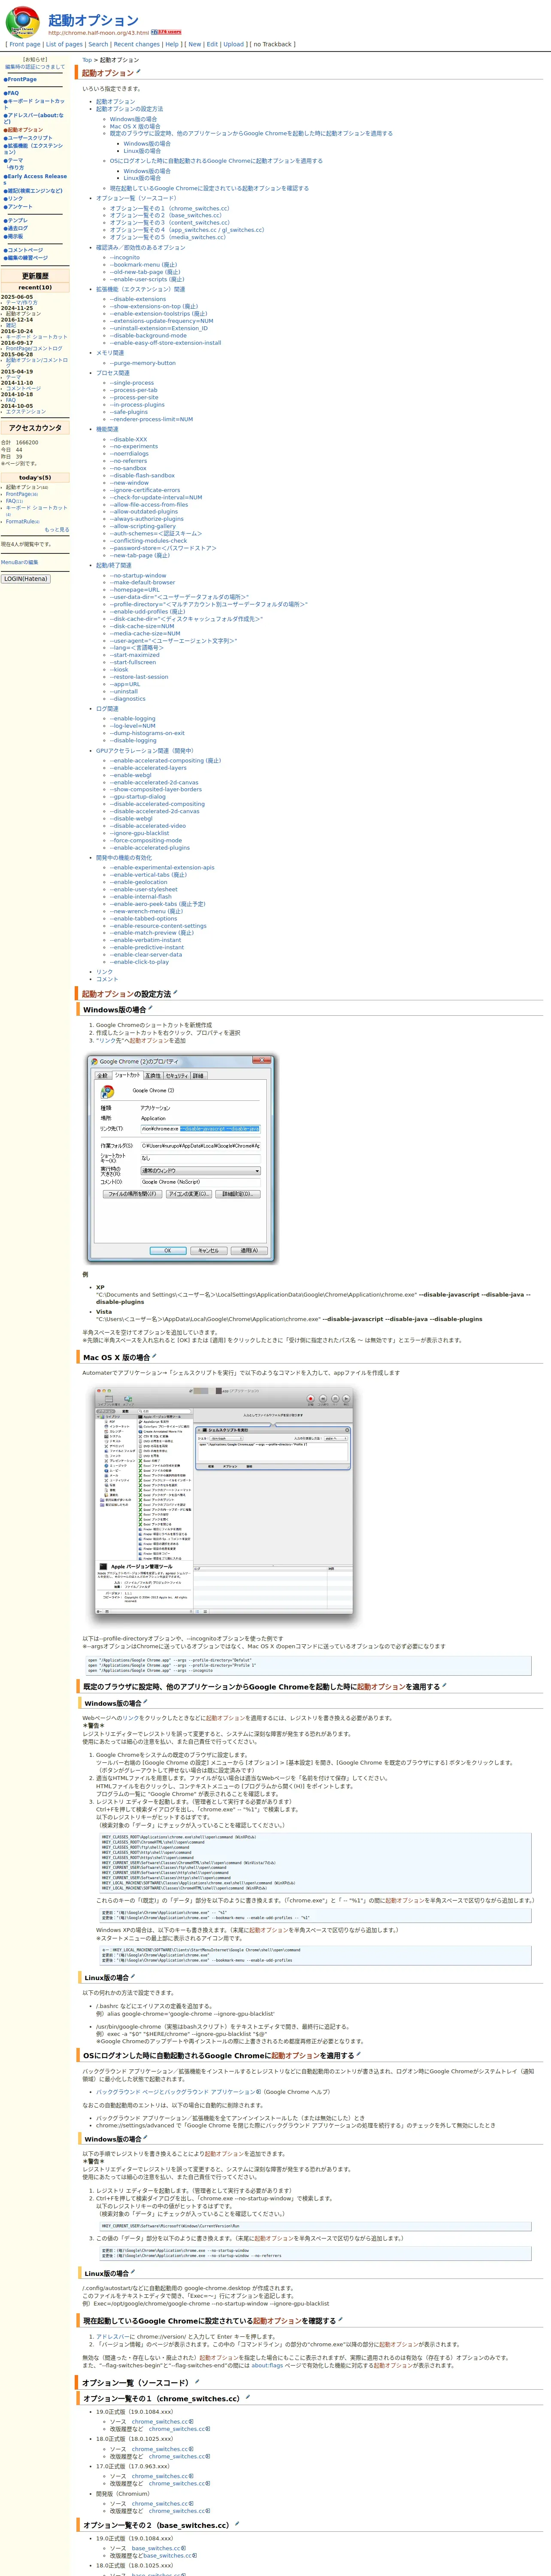
Task: Click Search in the top navigation
Action: point(98,44)
